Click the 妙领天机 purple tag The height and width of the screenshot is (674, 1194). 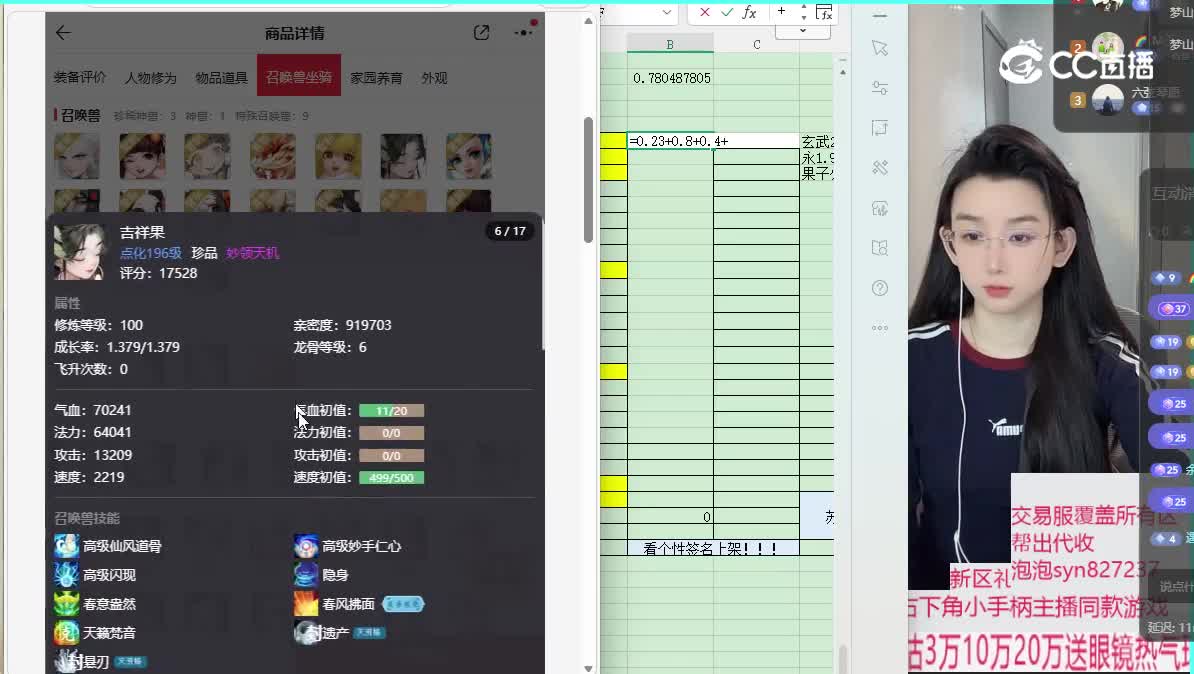(x=252, y=253)
